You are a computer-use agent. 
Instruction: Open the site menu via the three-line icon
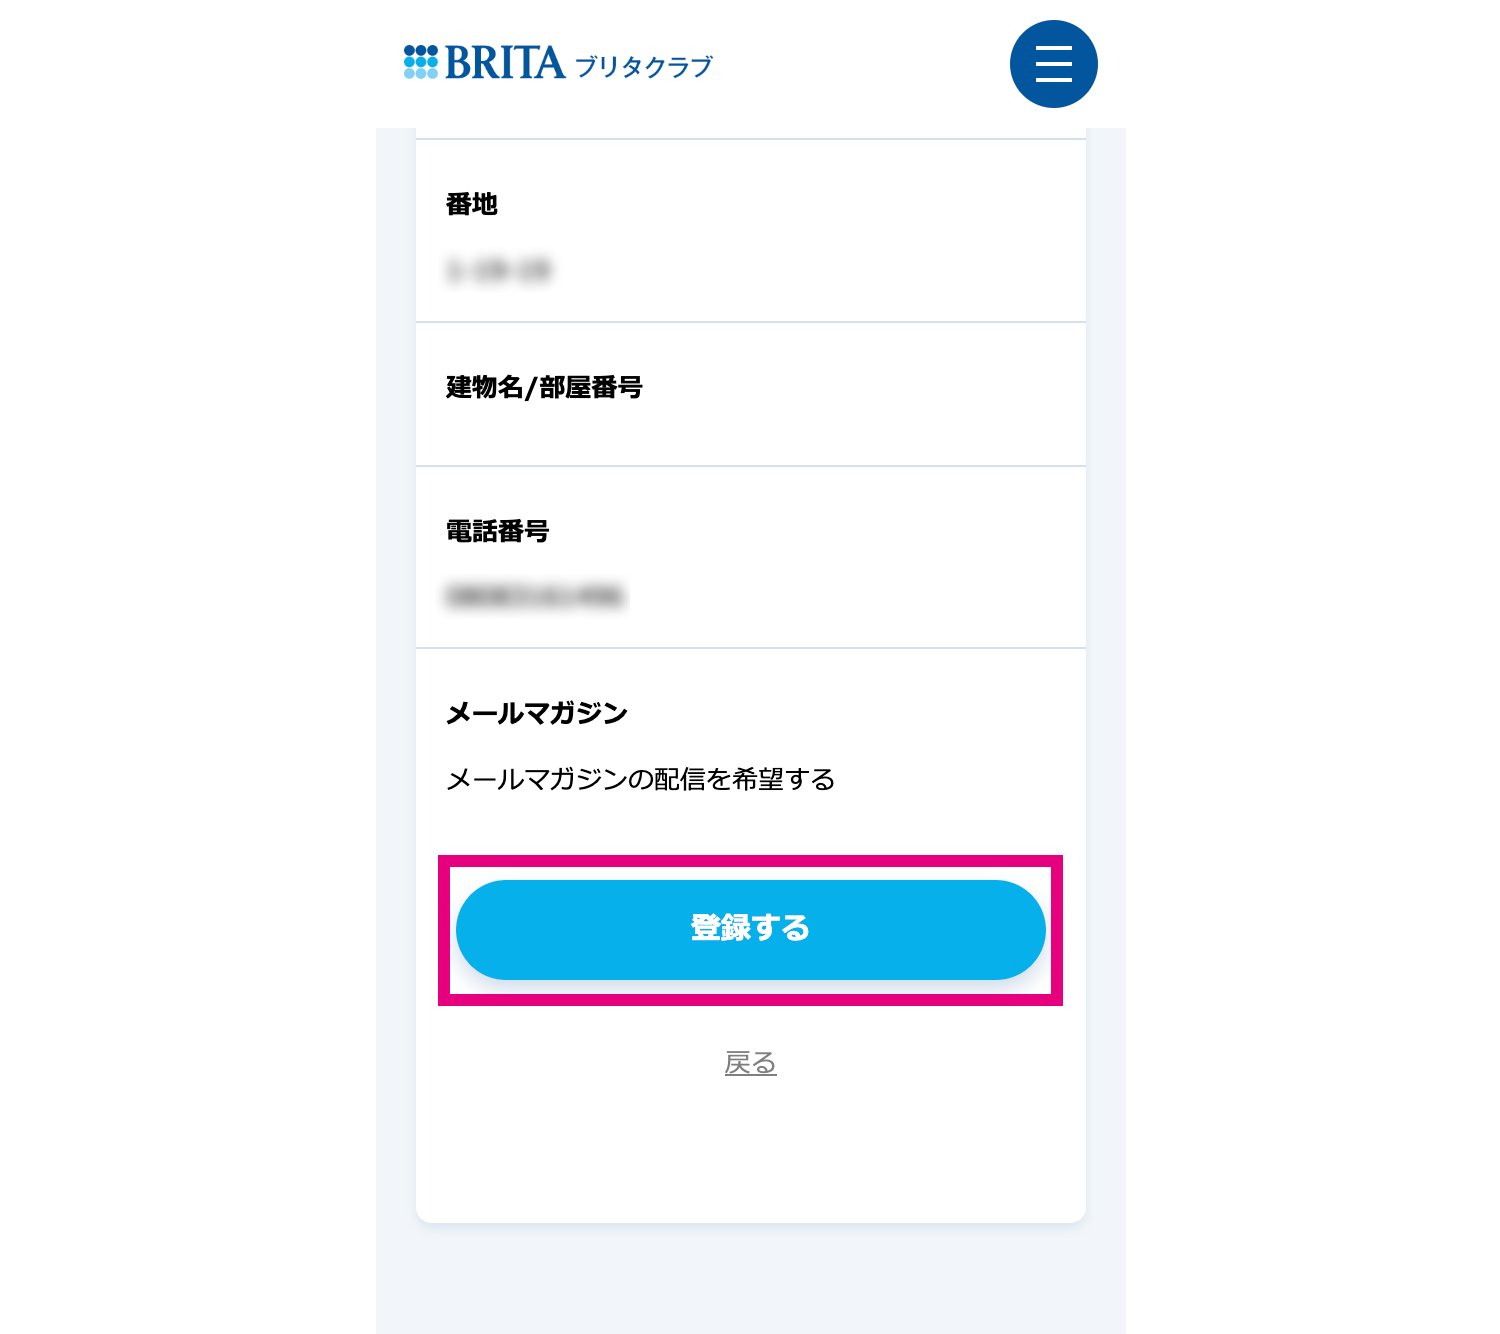[1052, 63]
